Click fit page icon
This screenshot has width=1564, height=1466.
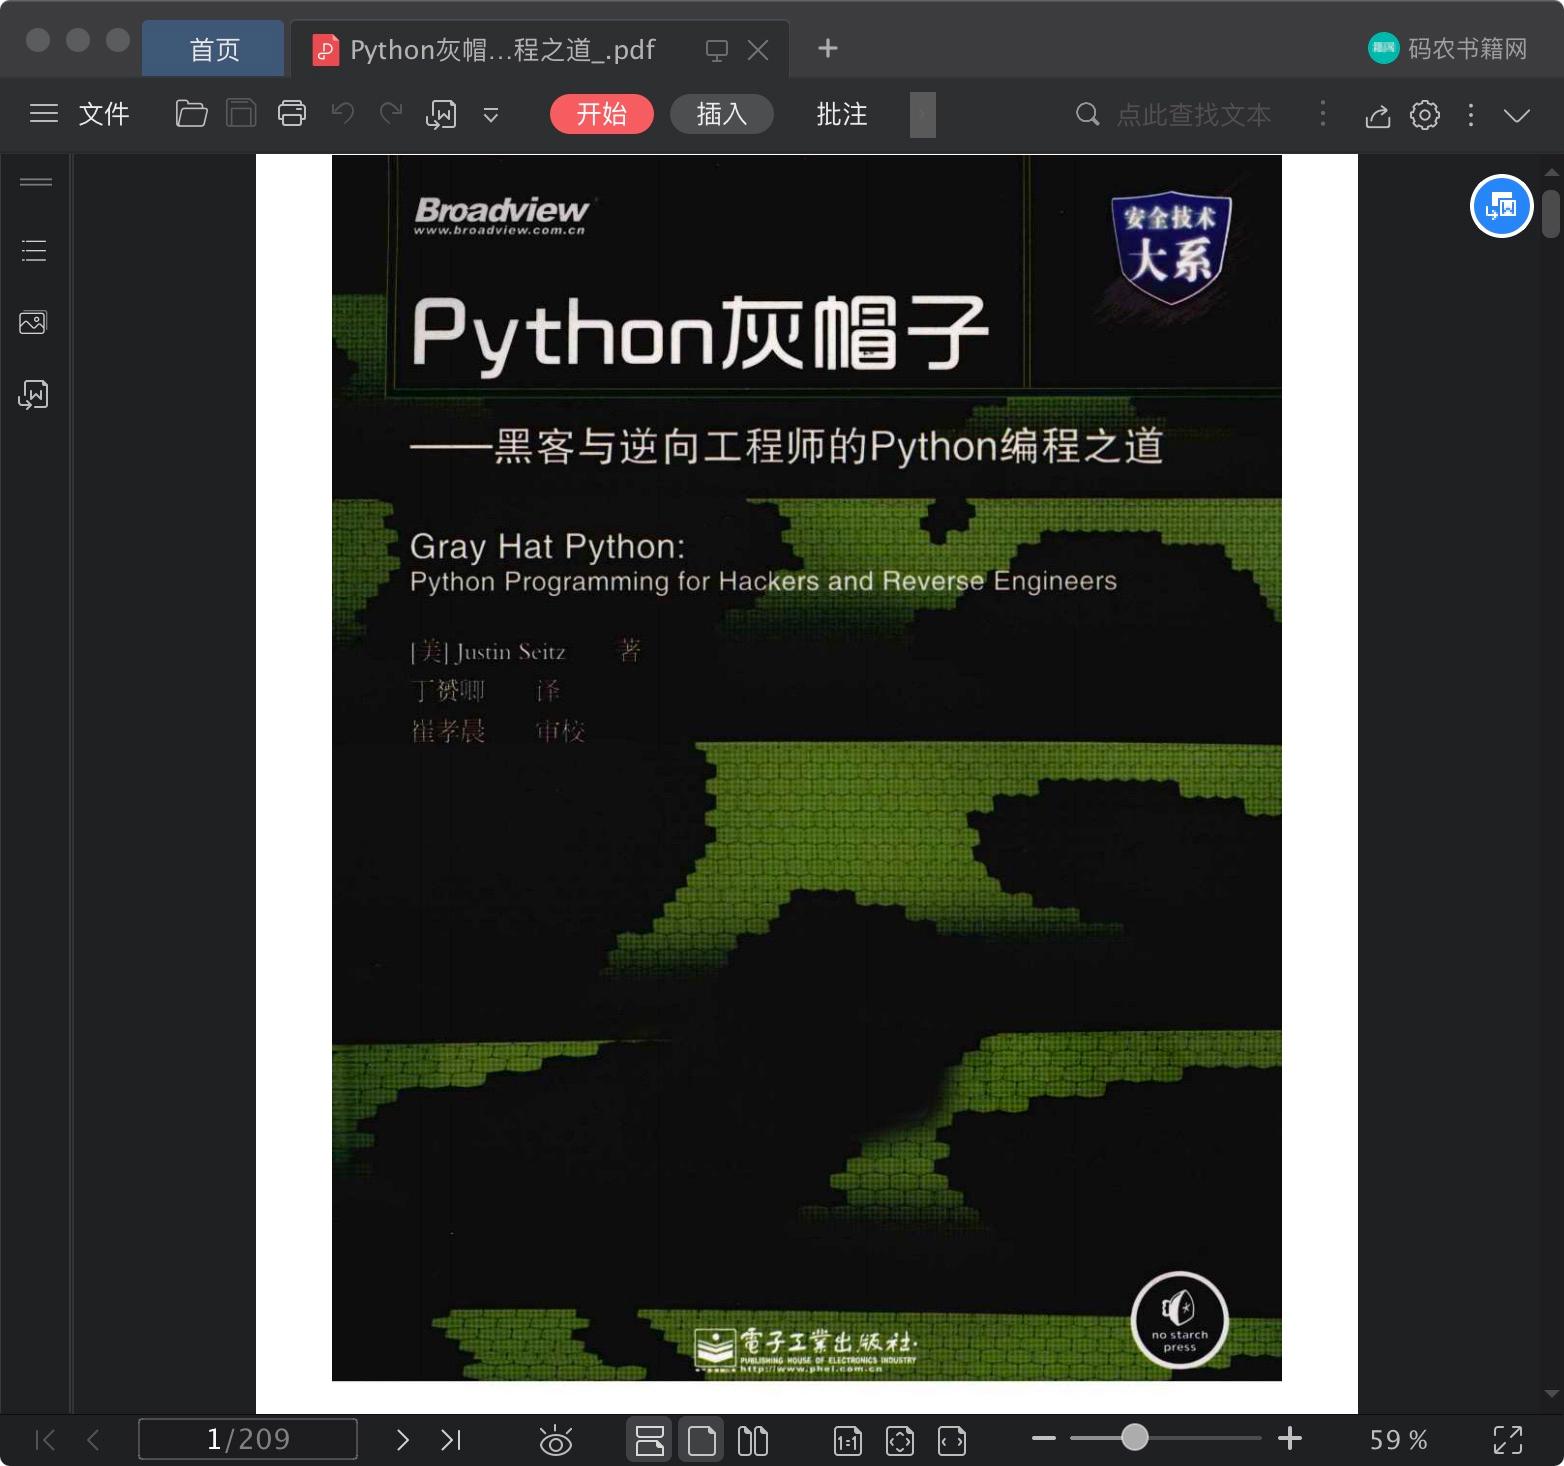(x=900, y=1440)
